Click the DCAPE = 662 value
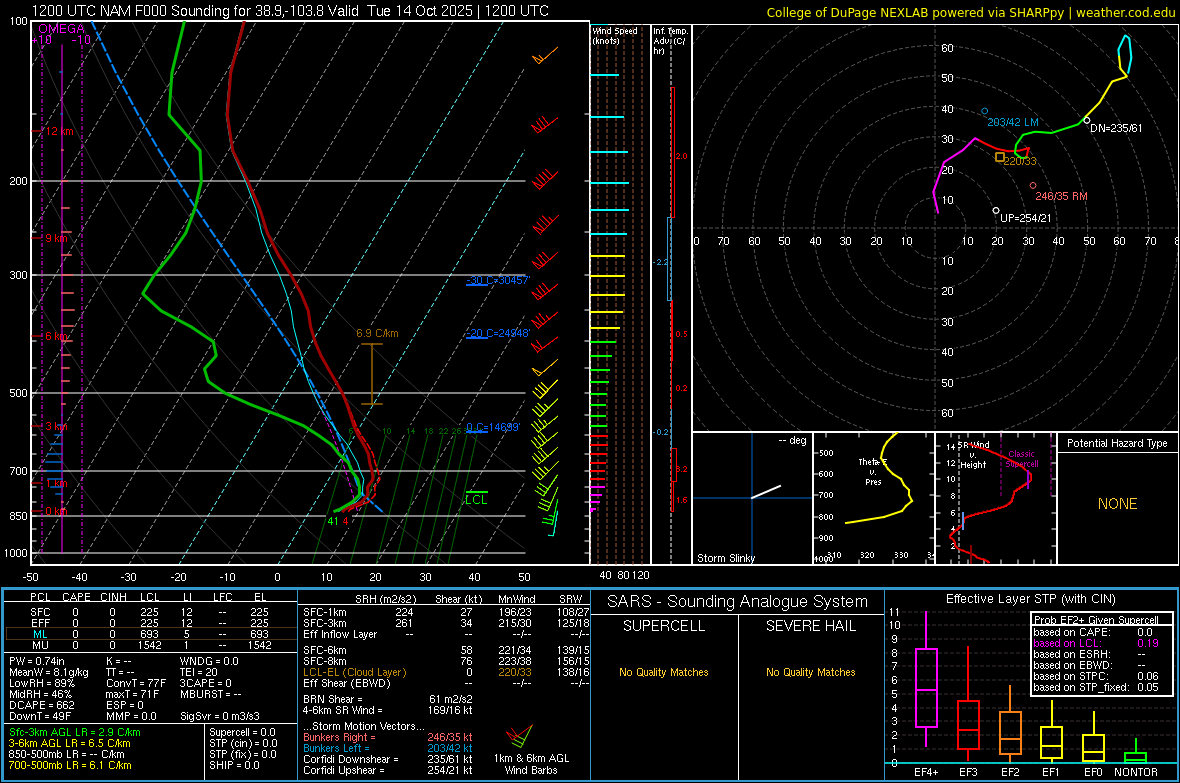Viewport: 1180px width, 783px height. (x=41, y=705)
